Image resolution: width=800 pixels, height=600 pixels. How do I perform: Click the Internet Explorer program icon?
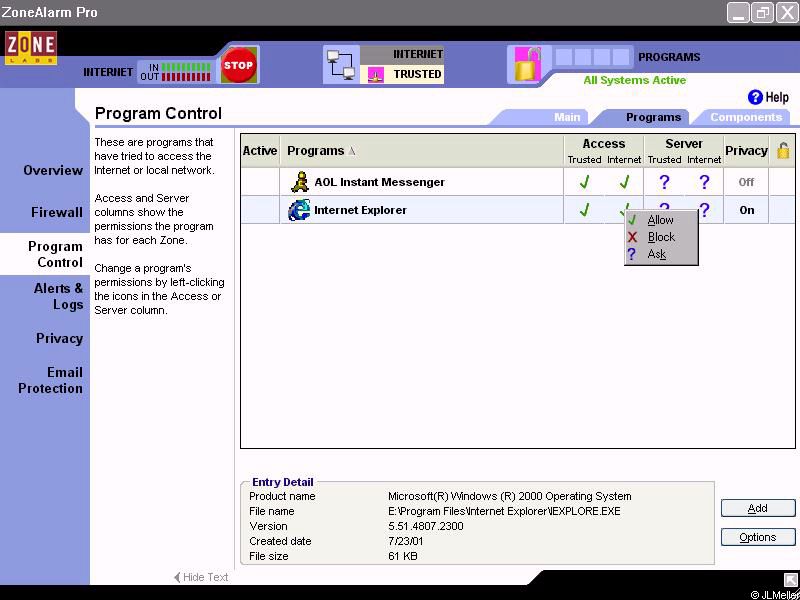pyautogui.click(x=298, y=210)
